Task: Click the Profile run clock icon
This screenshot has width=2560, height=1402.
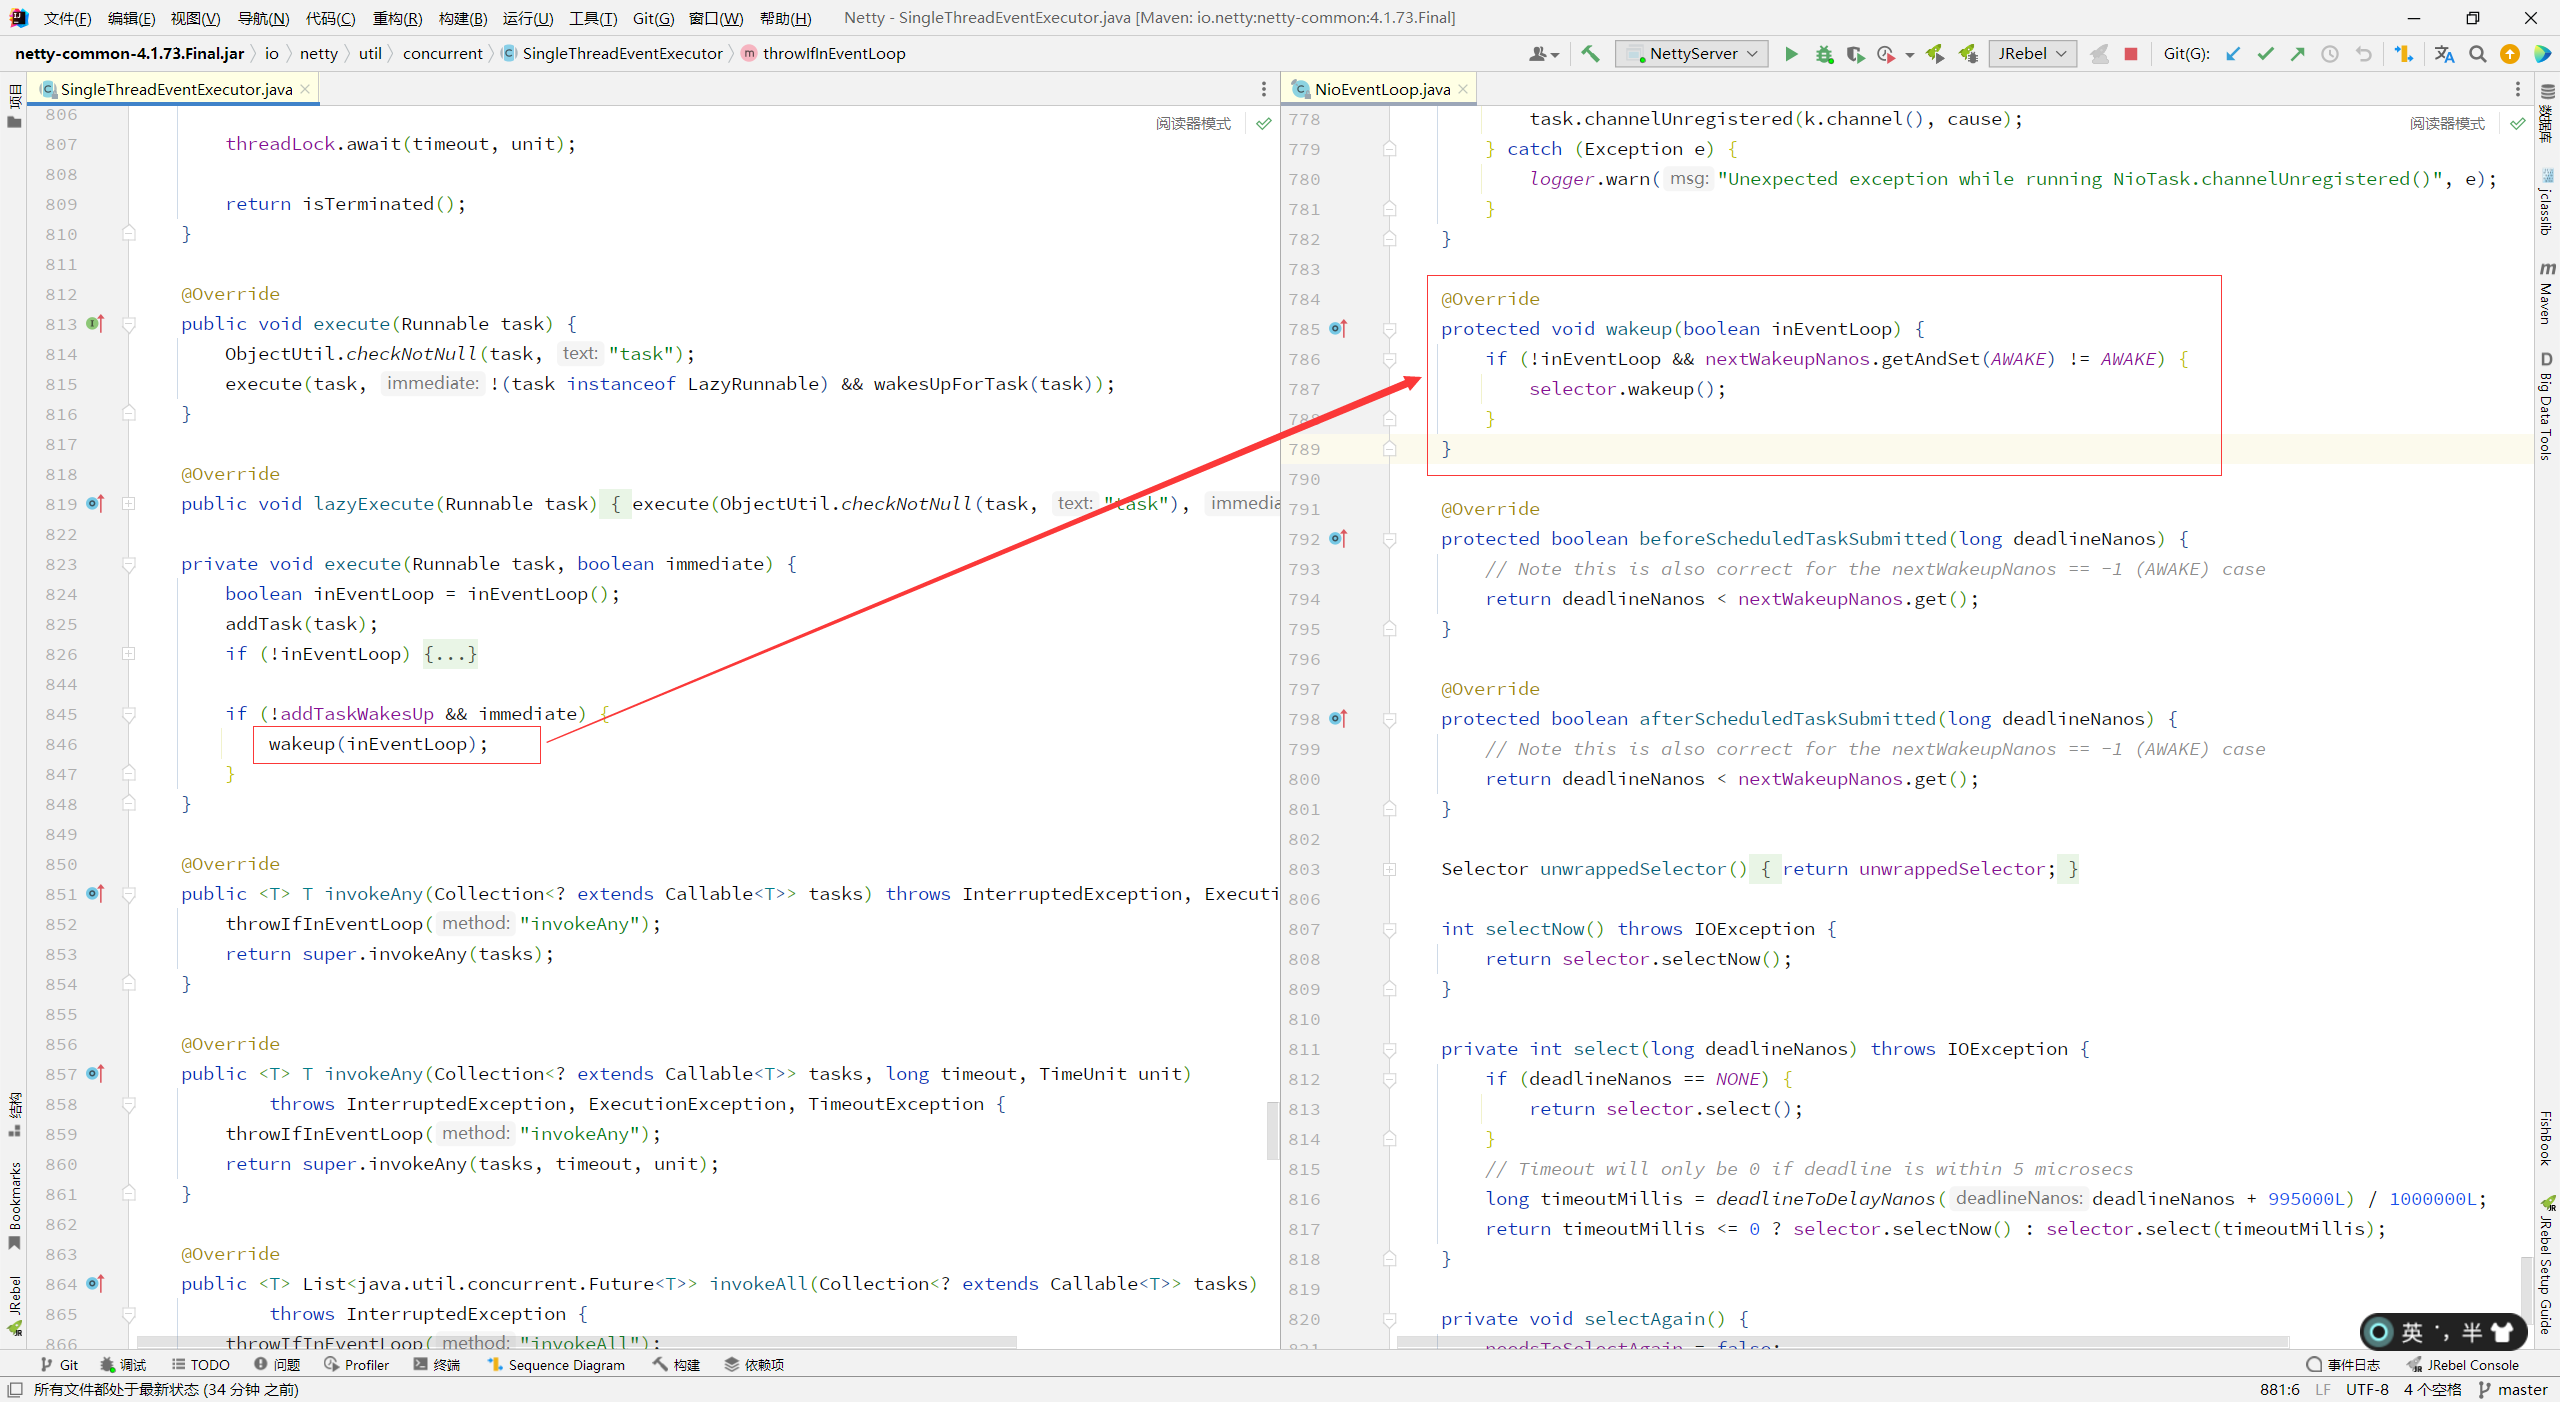Action: tap(1886, 54)
